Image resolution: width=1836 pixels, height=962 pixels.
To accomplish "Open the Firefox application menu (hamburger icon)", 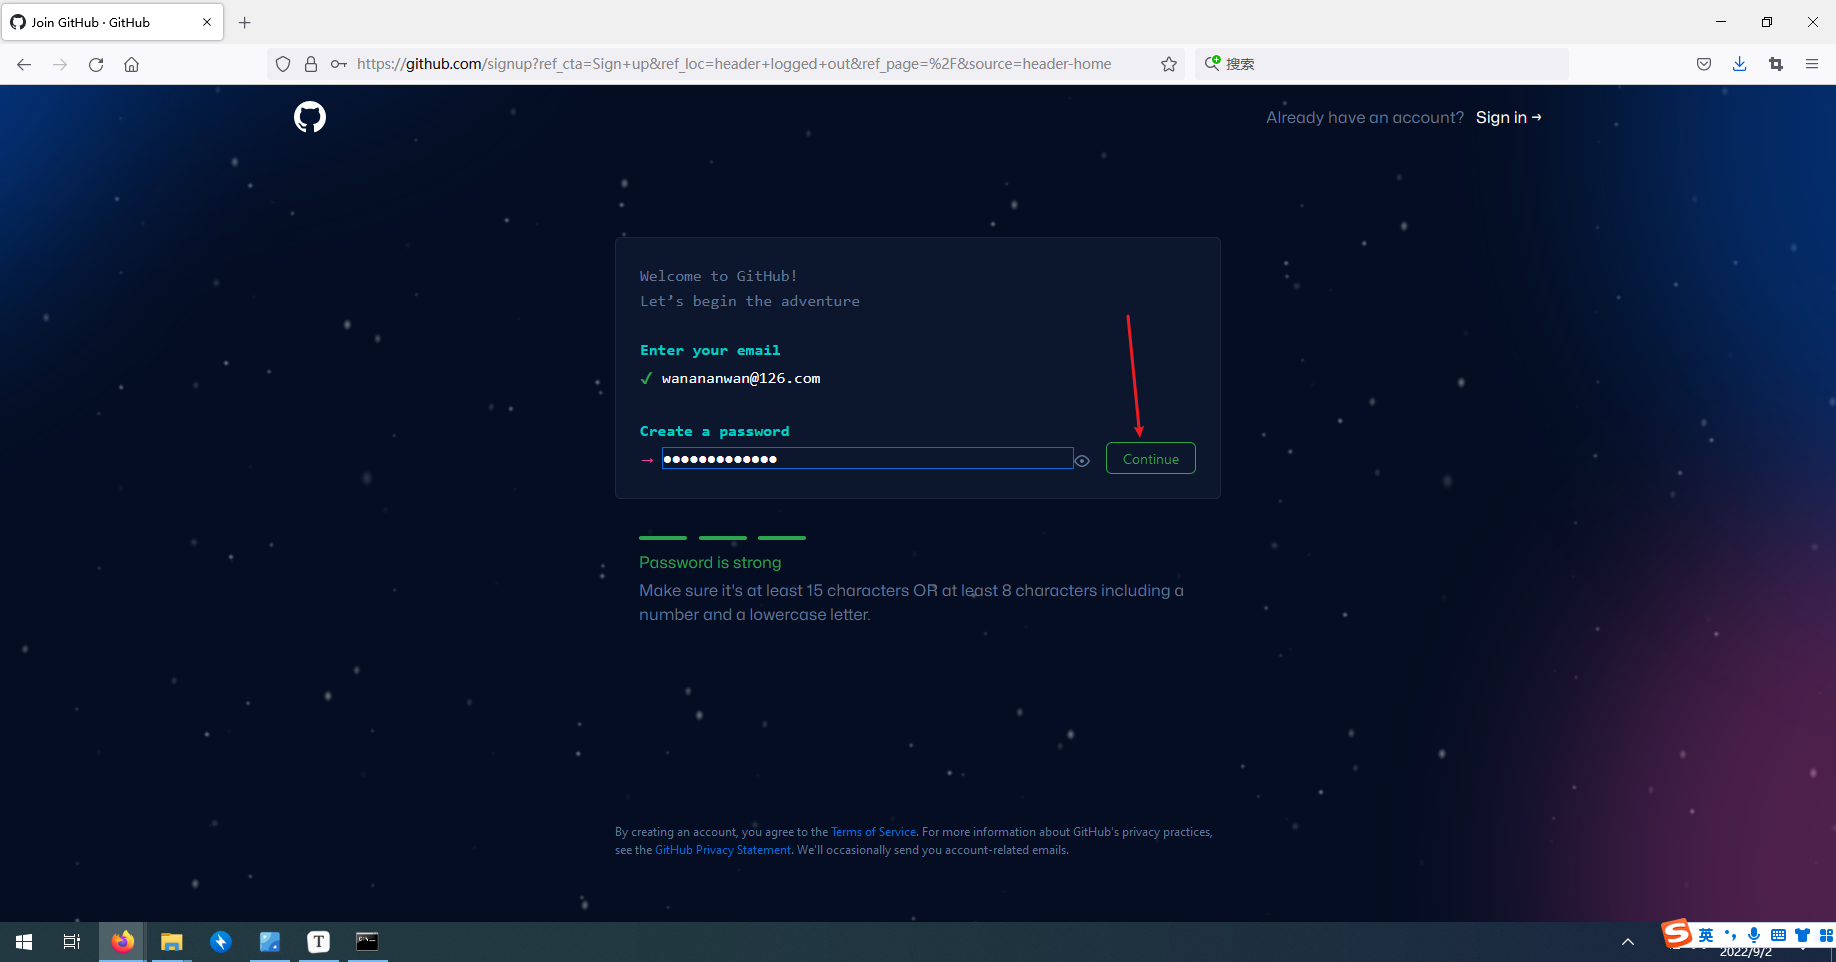I will click(x=1812, y=63).
